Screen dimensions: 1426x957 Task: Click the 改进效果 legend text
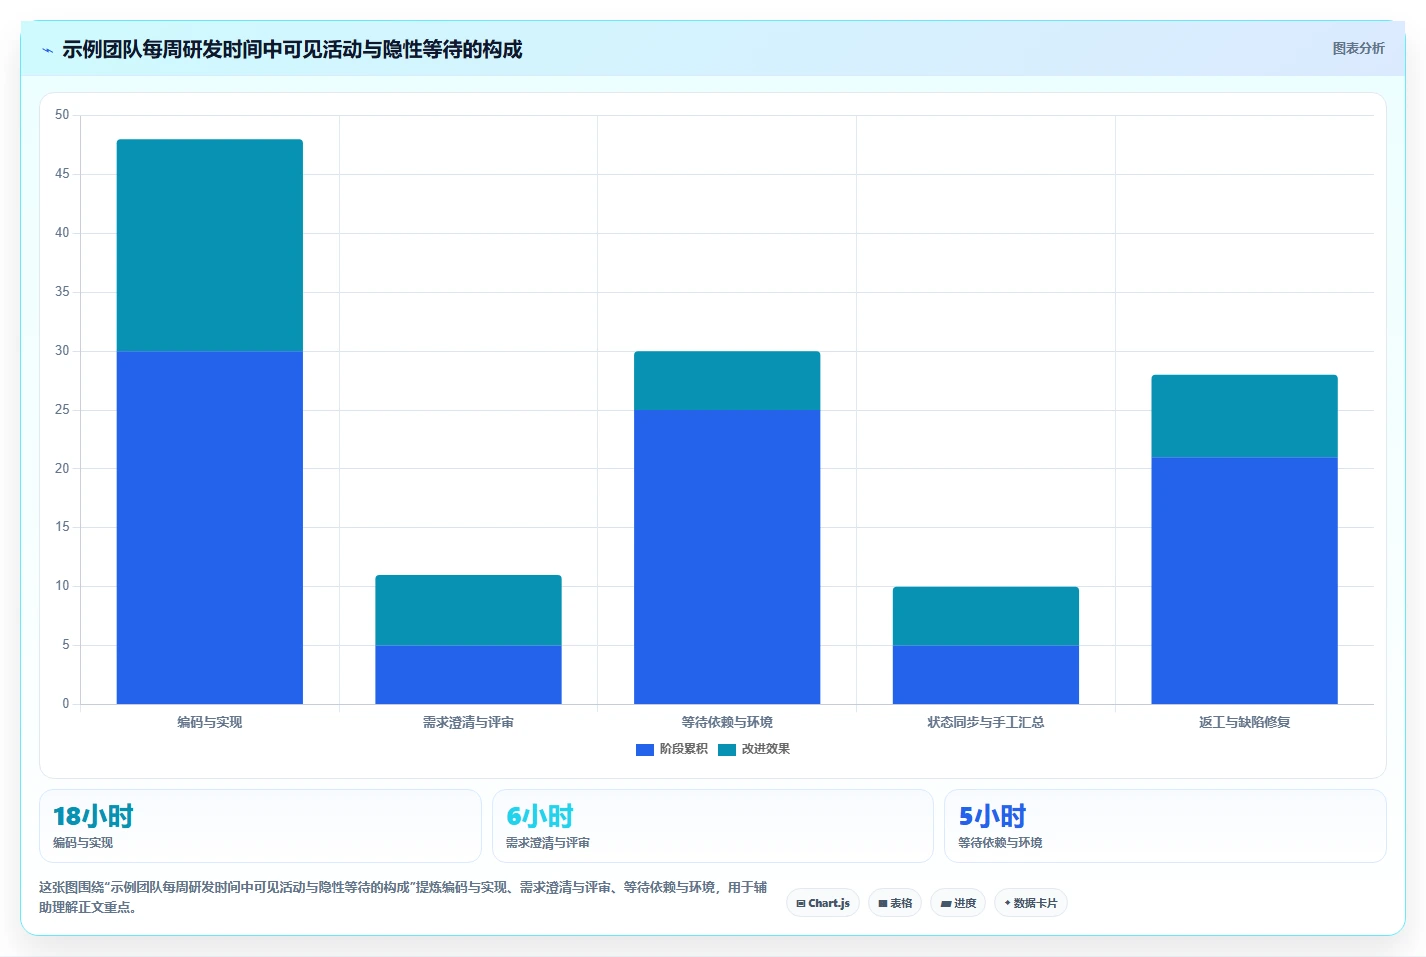766,749
